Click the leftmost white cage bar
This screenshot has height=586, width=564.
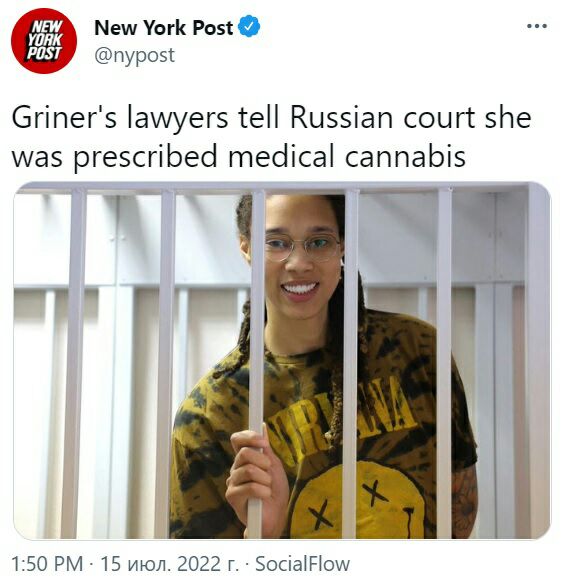pyautogui.click(x=76, y=364)
